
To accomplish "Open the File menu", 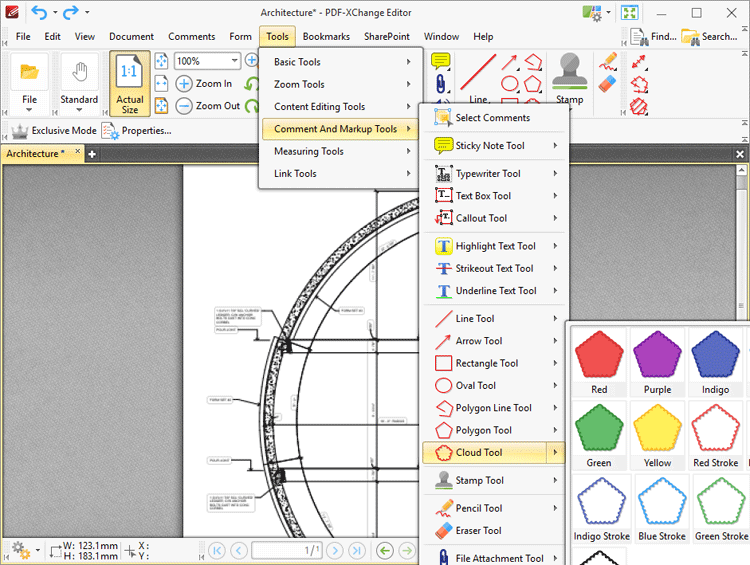I will pos(22,37).
